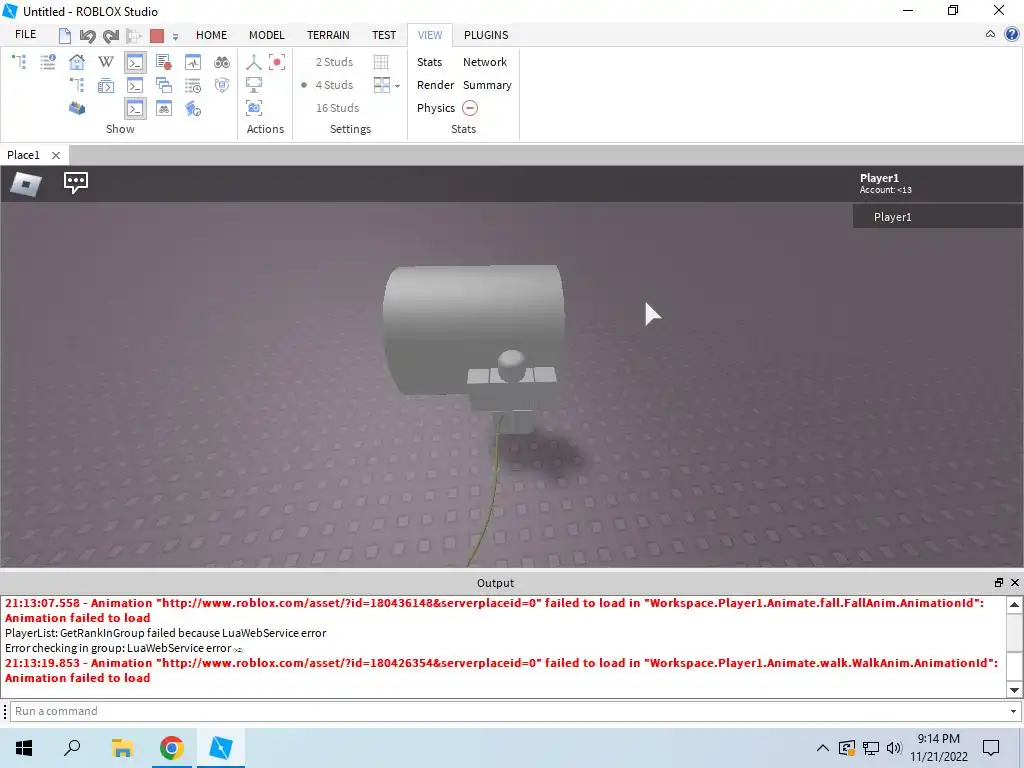This screenshot has width=1024, height=768.
Task: Open the Script Analysis icon
Action: [x=106, y=85]
